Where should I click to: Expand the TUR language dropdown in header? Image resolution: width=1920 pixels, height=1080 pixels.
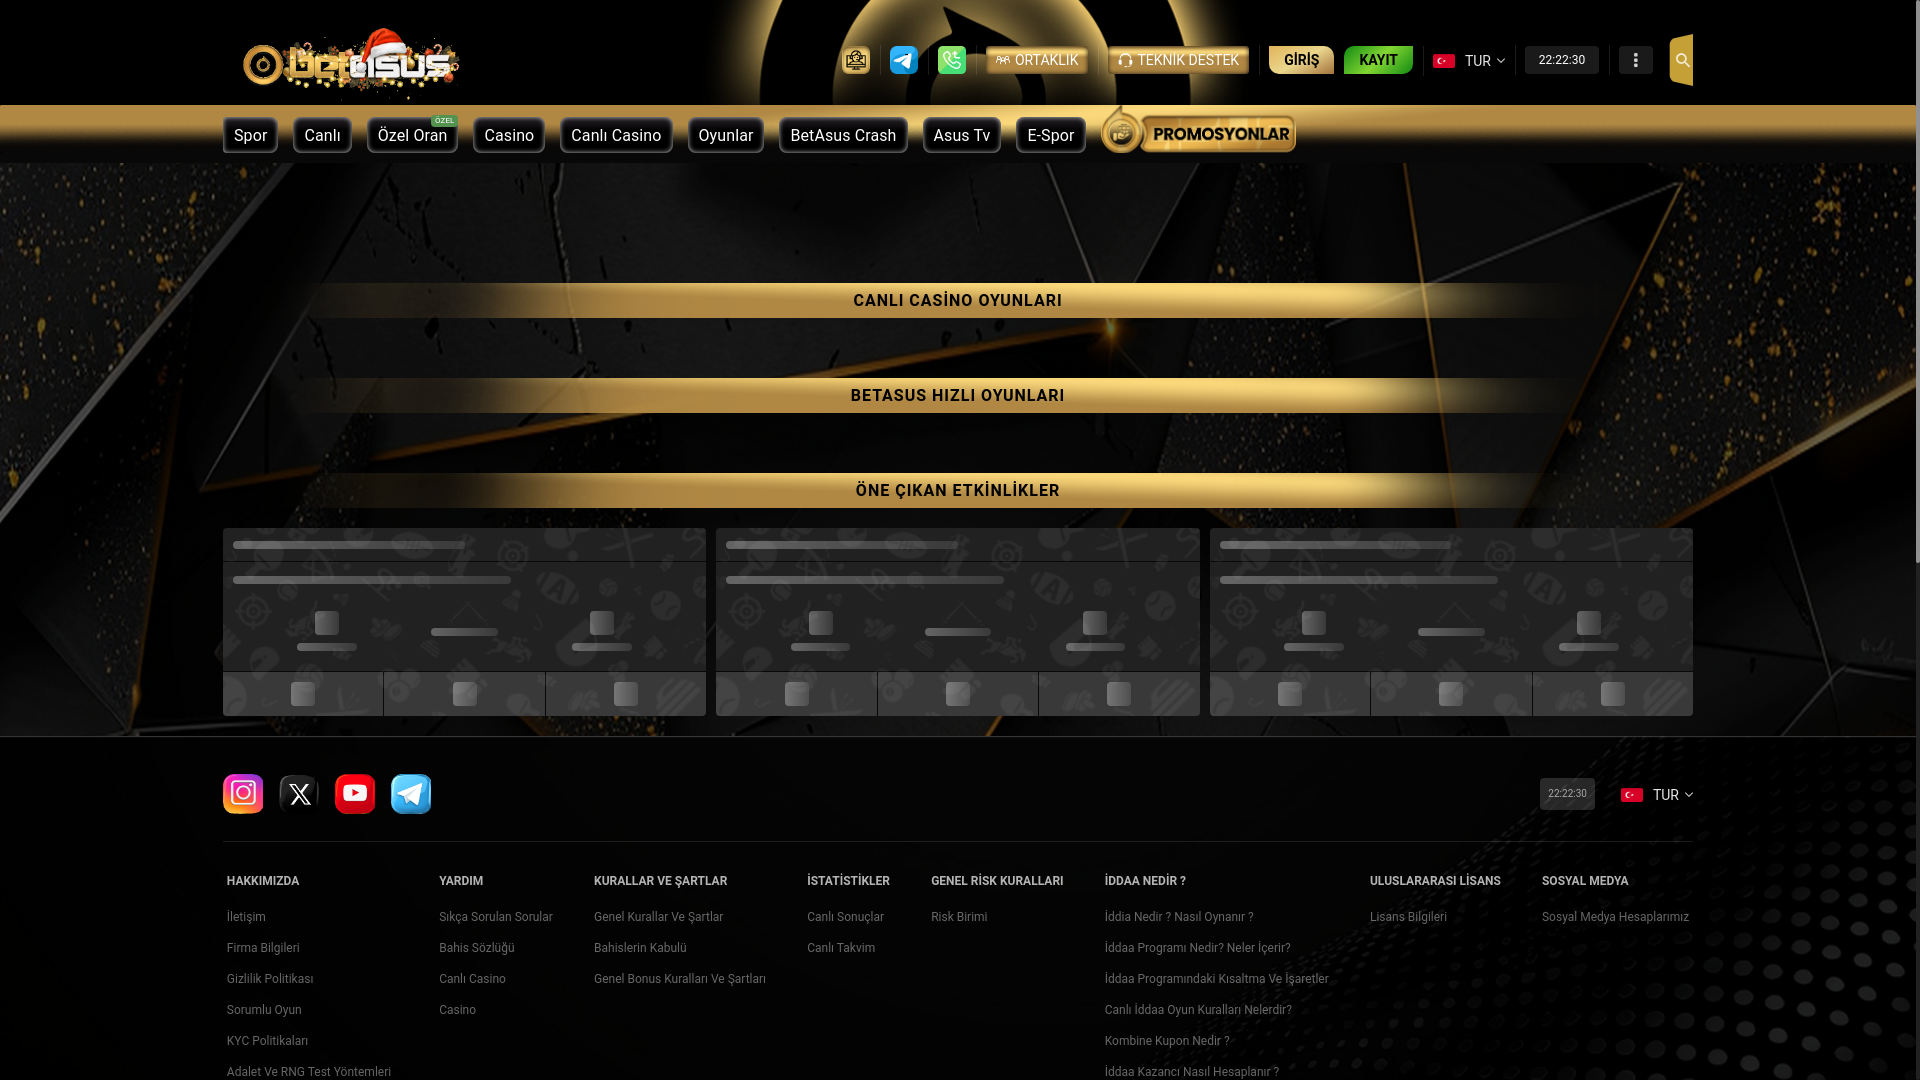click(x=1469, y=61)
